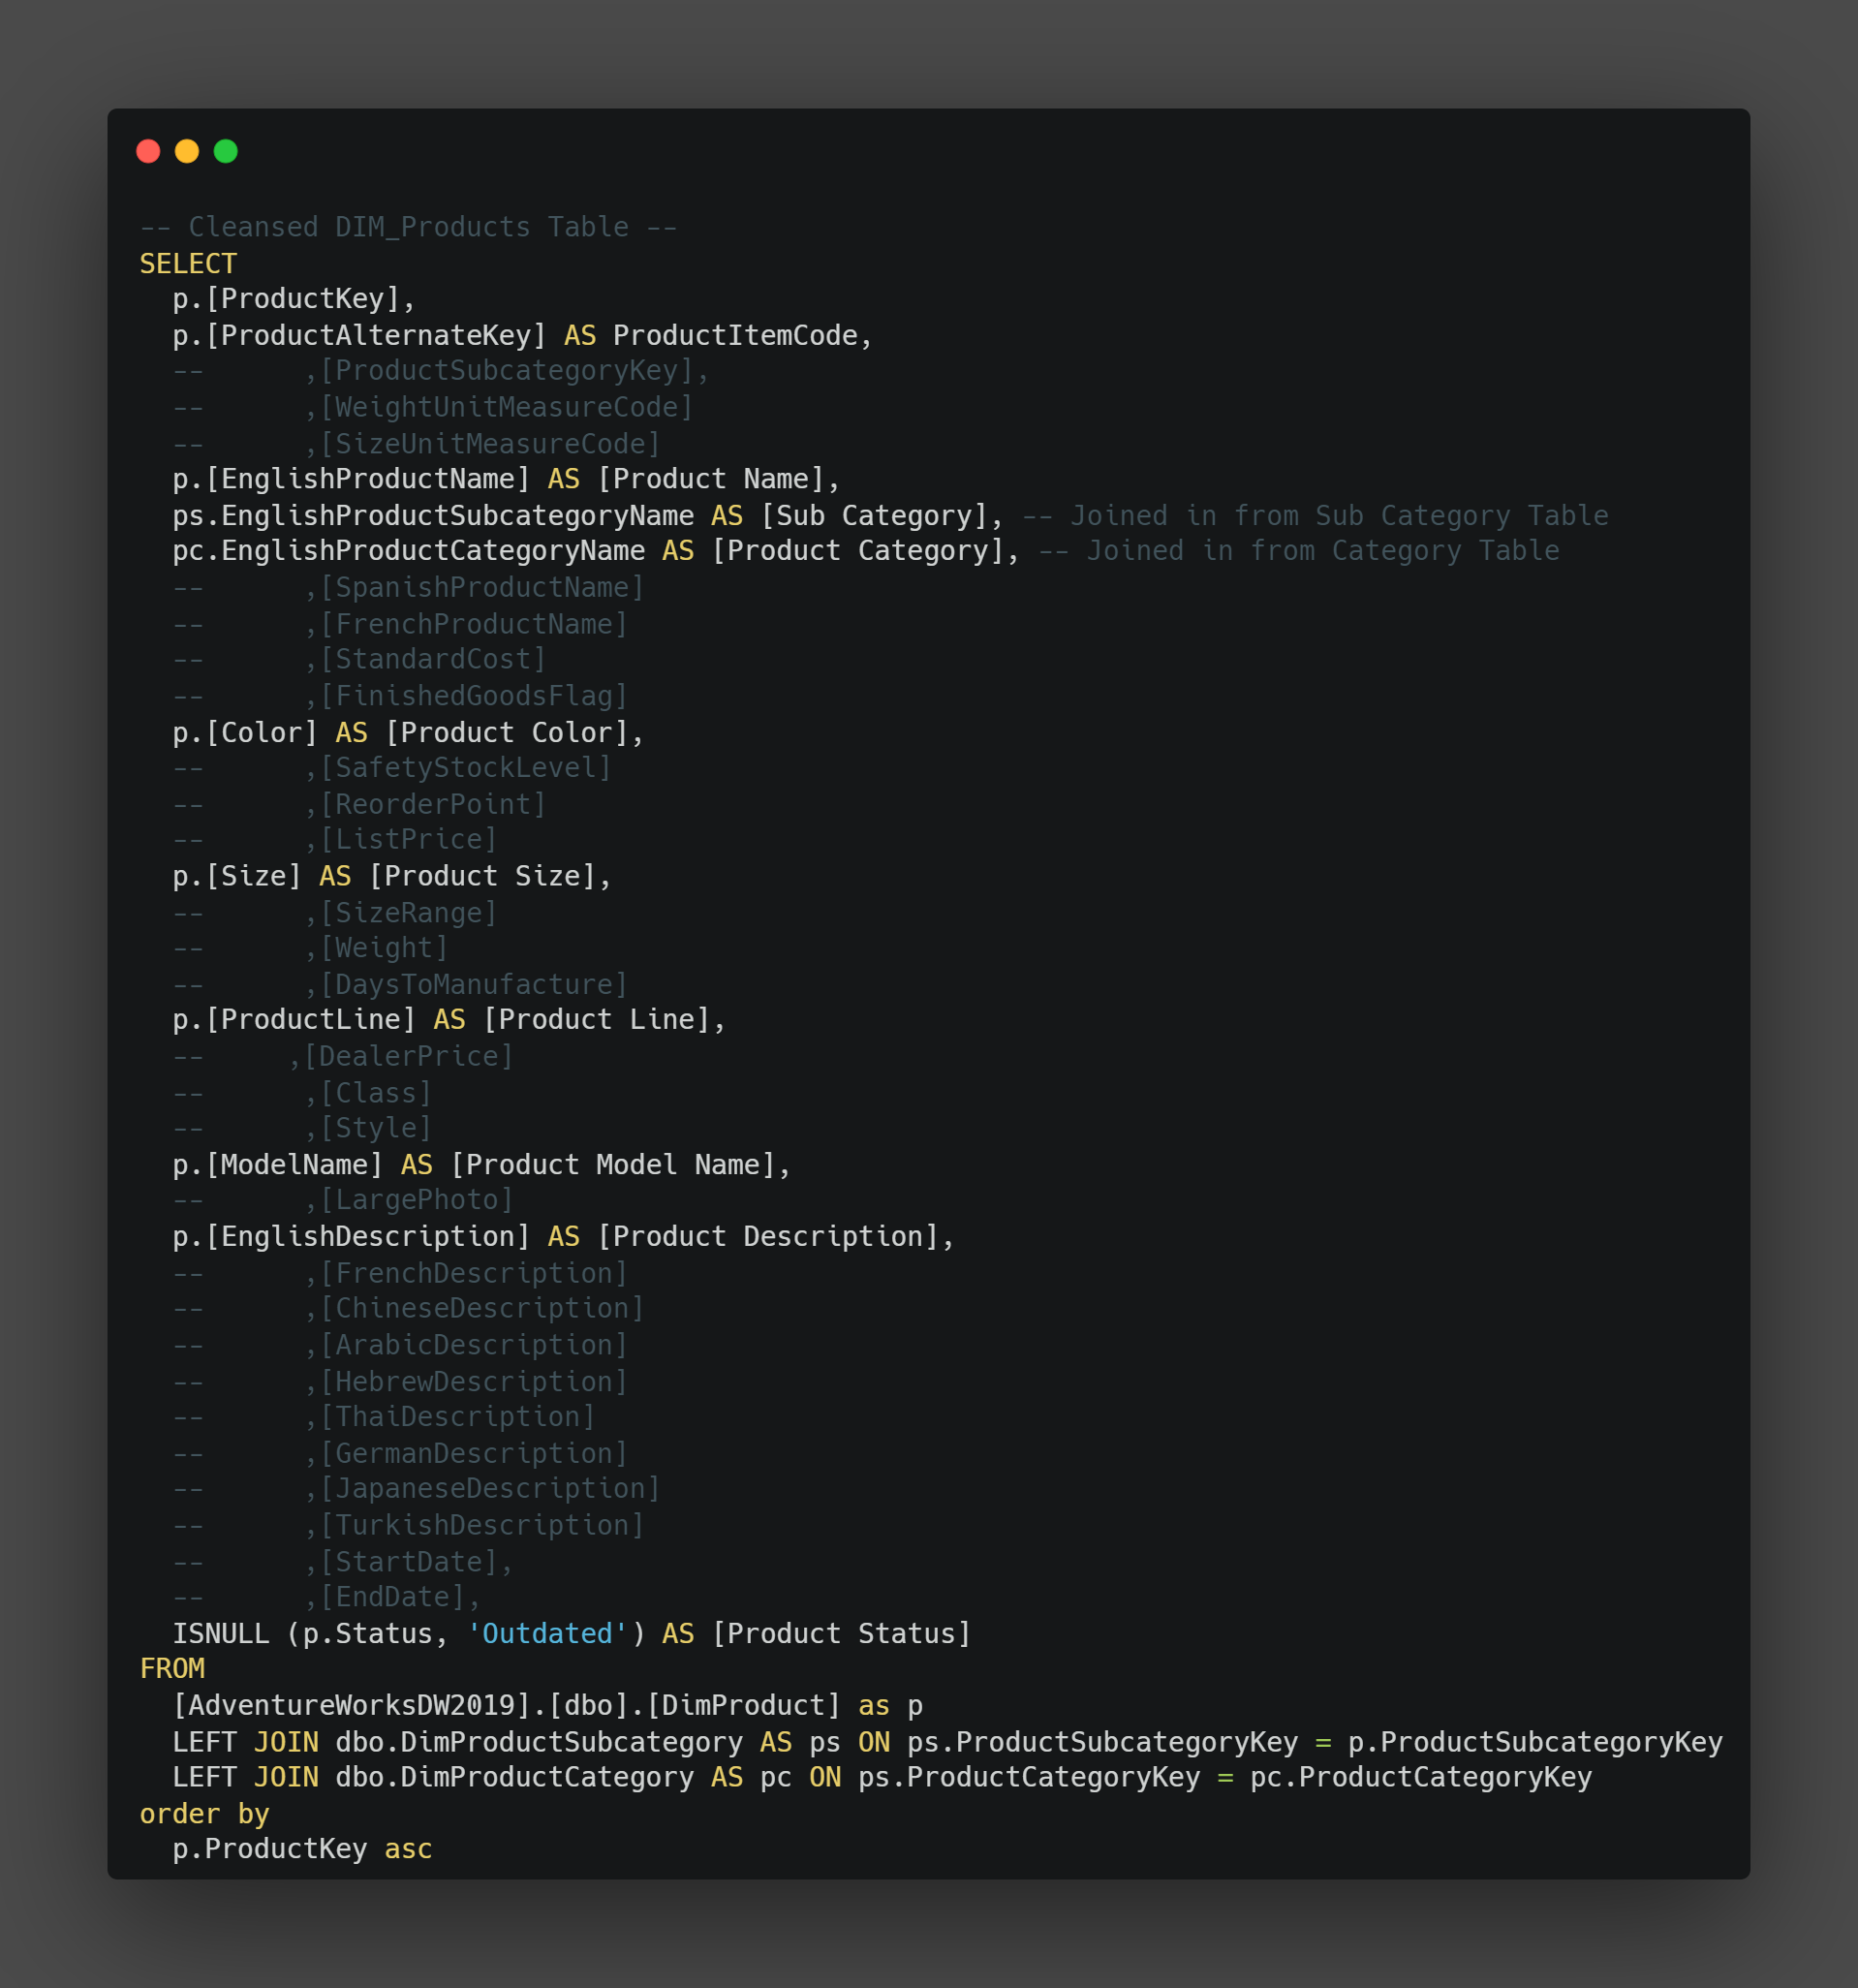Select the 'Outdated' string literal

pyautogui.click(x=548, y=1633)
